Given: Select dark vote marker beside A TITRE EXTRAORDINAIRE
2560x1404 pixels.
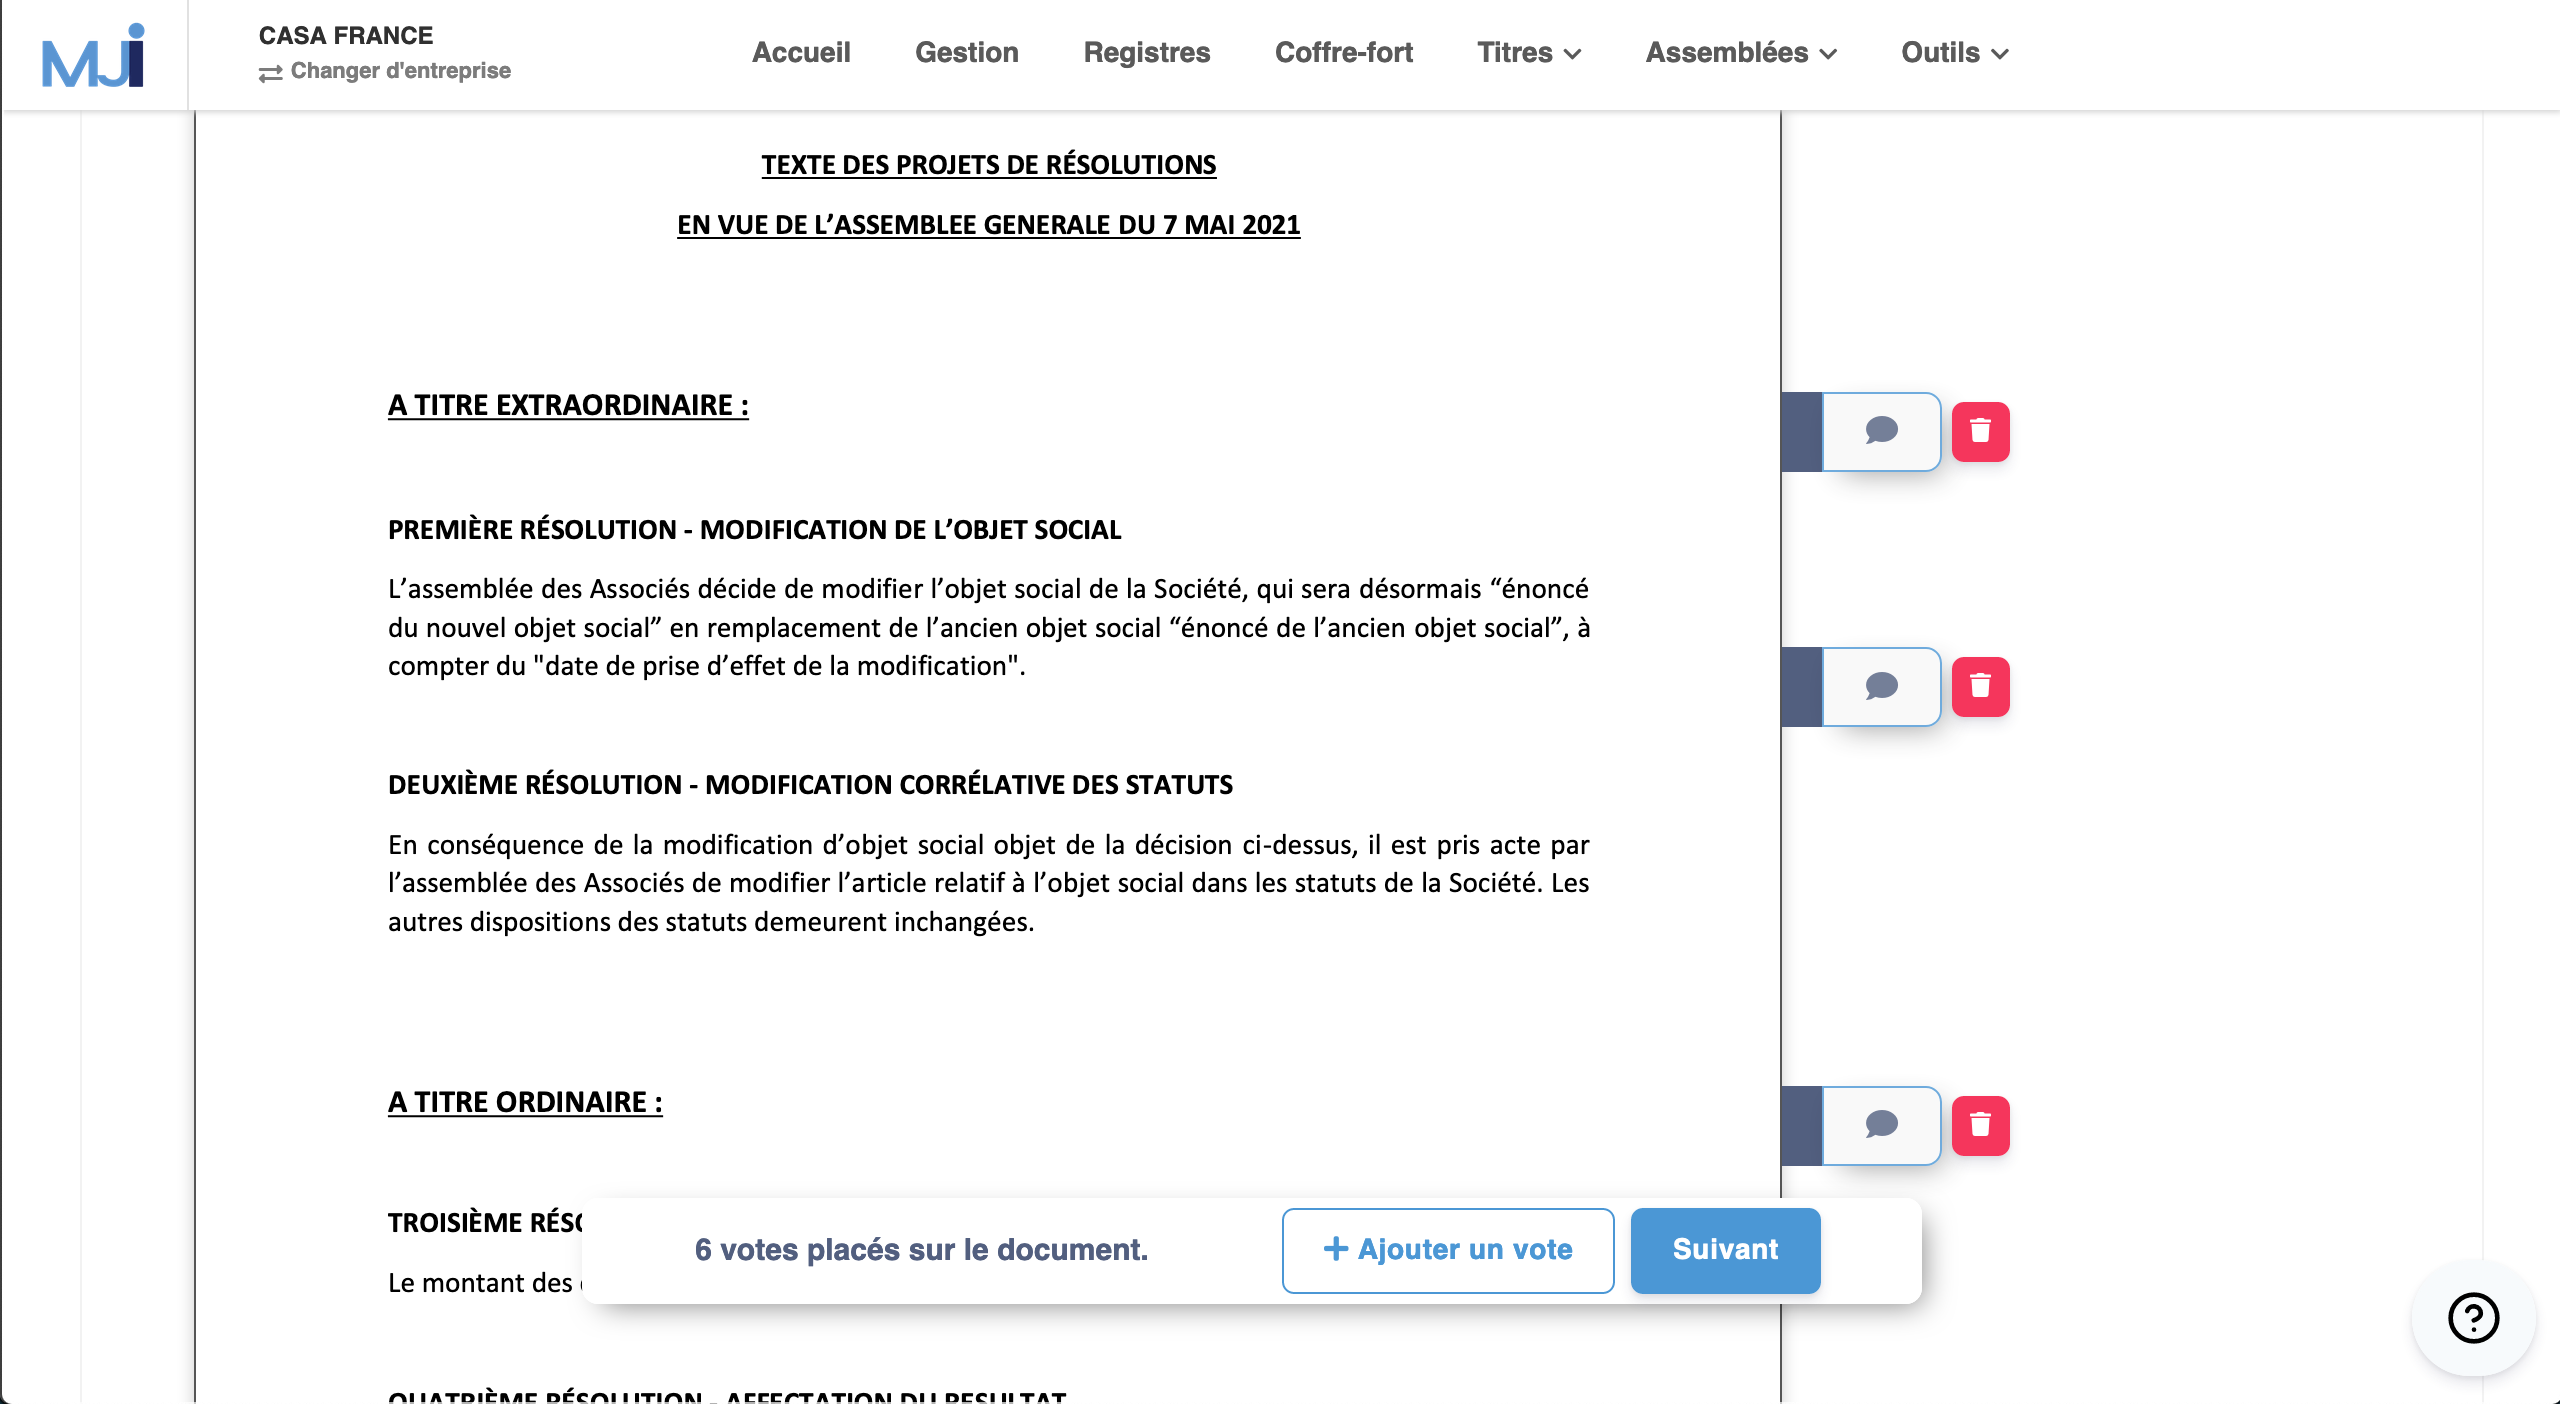Looking at the screenshot, I should 1802,431.
